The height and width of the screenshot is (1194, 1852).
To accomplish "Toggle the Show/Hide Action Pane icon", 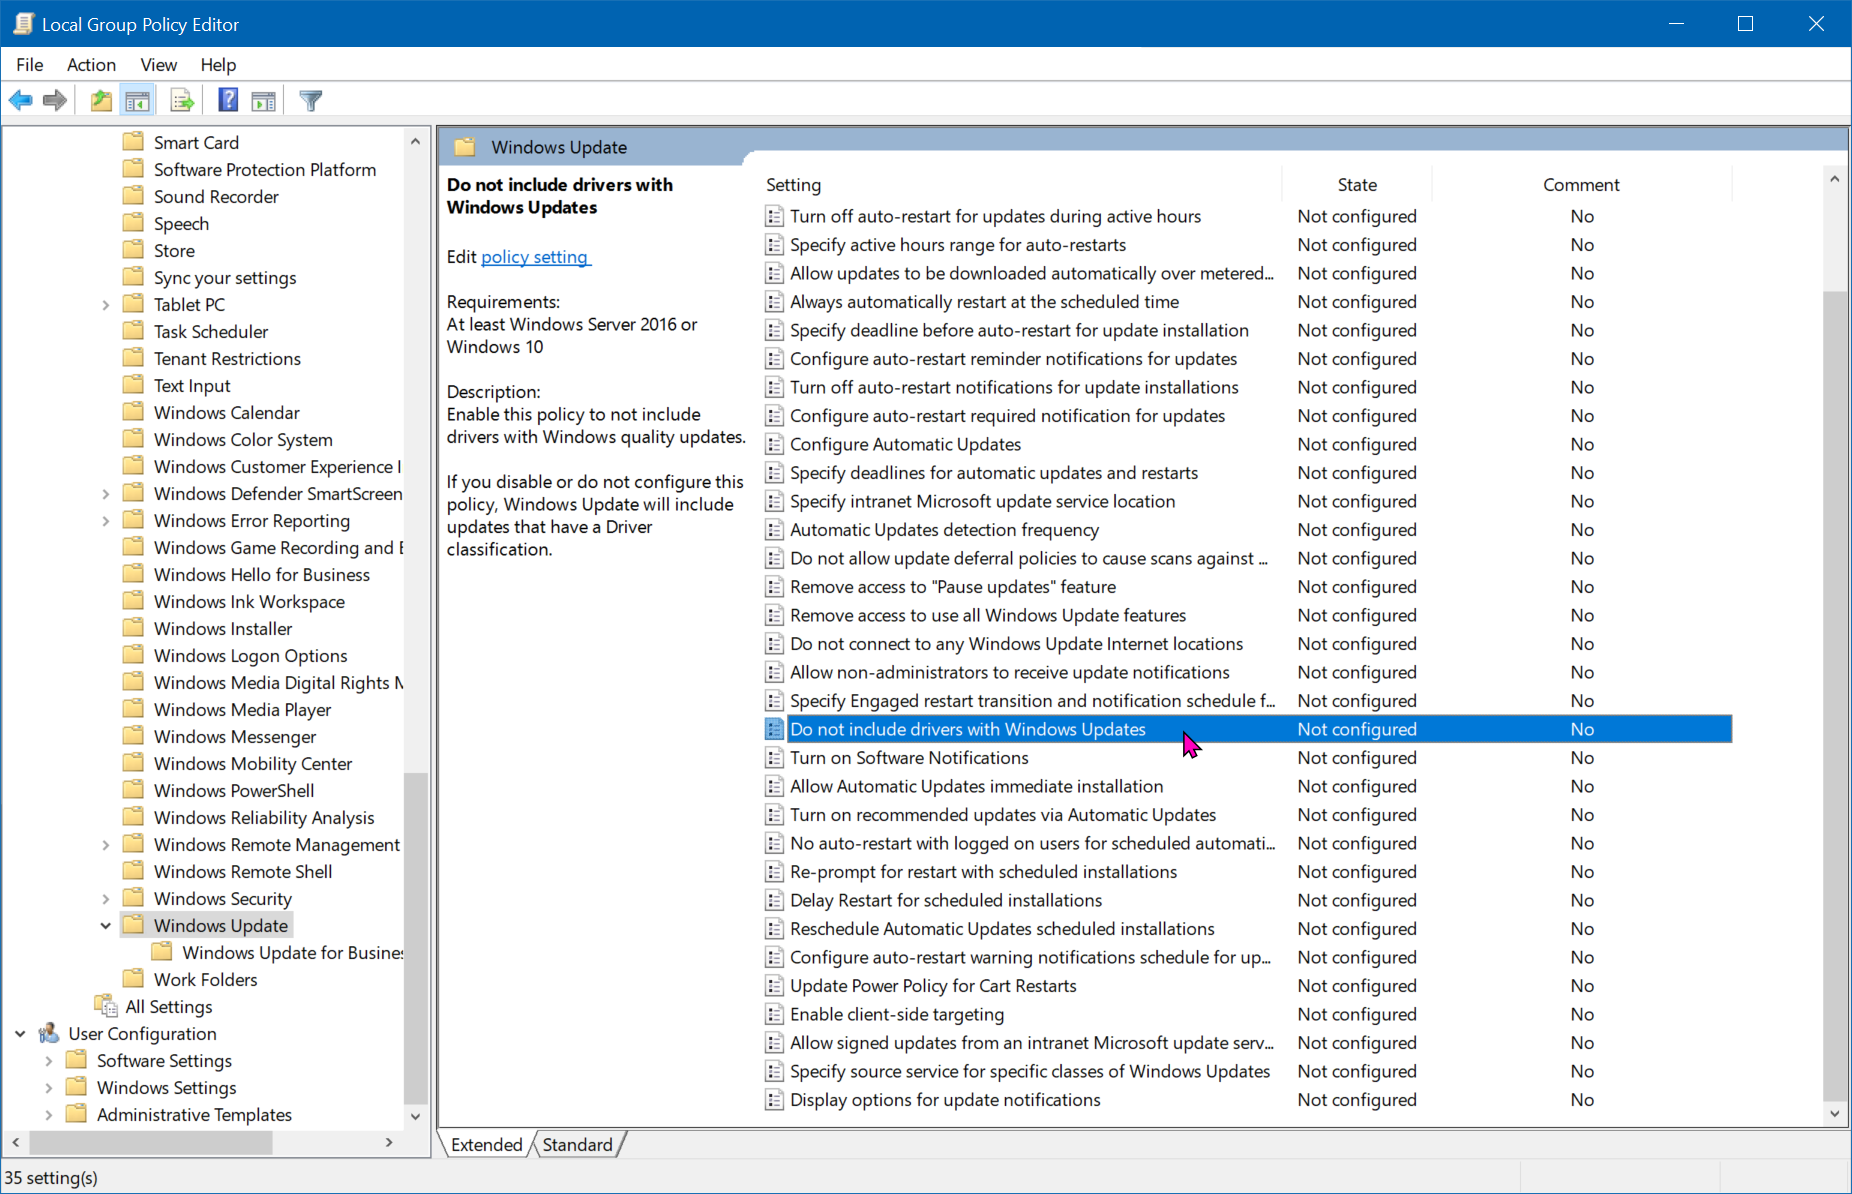I will [x=263, y=100].
